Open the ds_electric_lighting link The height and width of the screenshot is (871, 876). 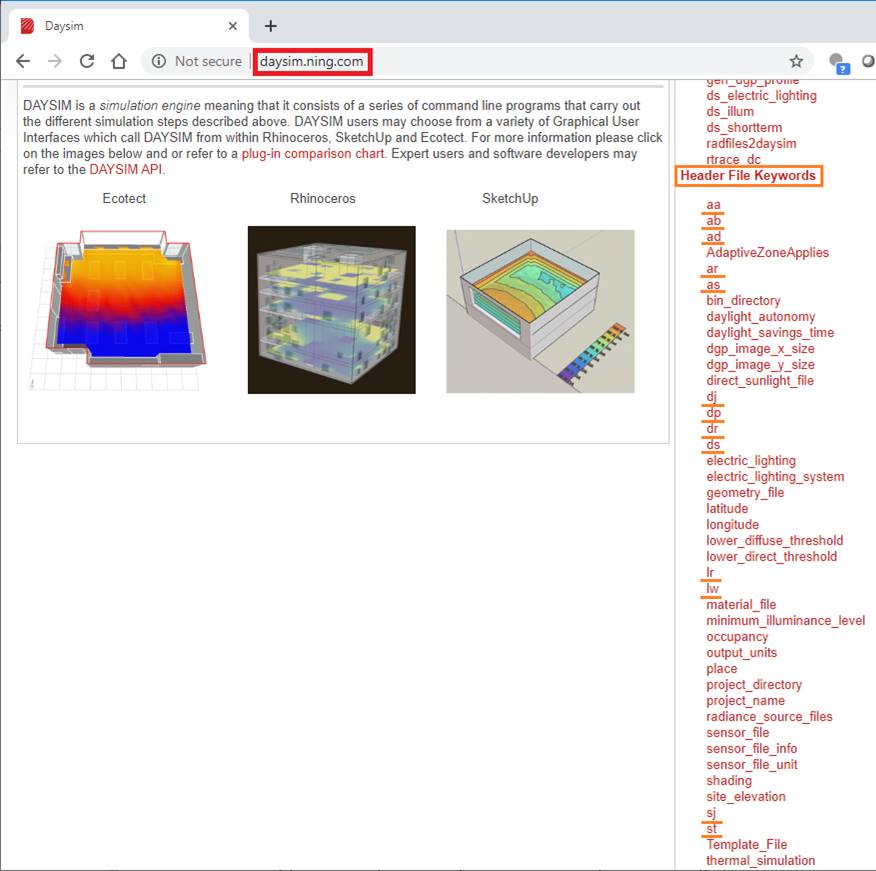tap(761, 96)
